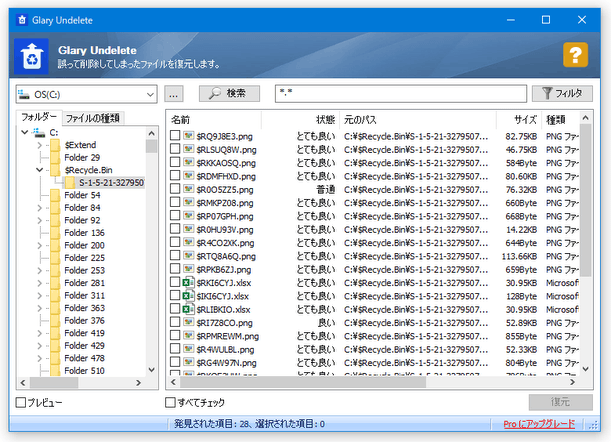Click the yellow help question mark icon

click(x=575, y=55)
